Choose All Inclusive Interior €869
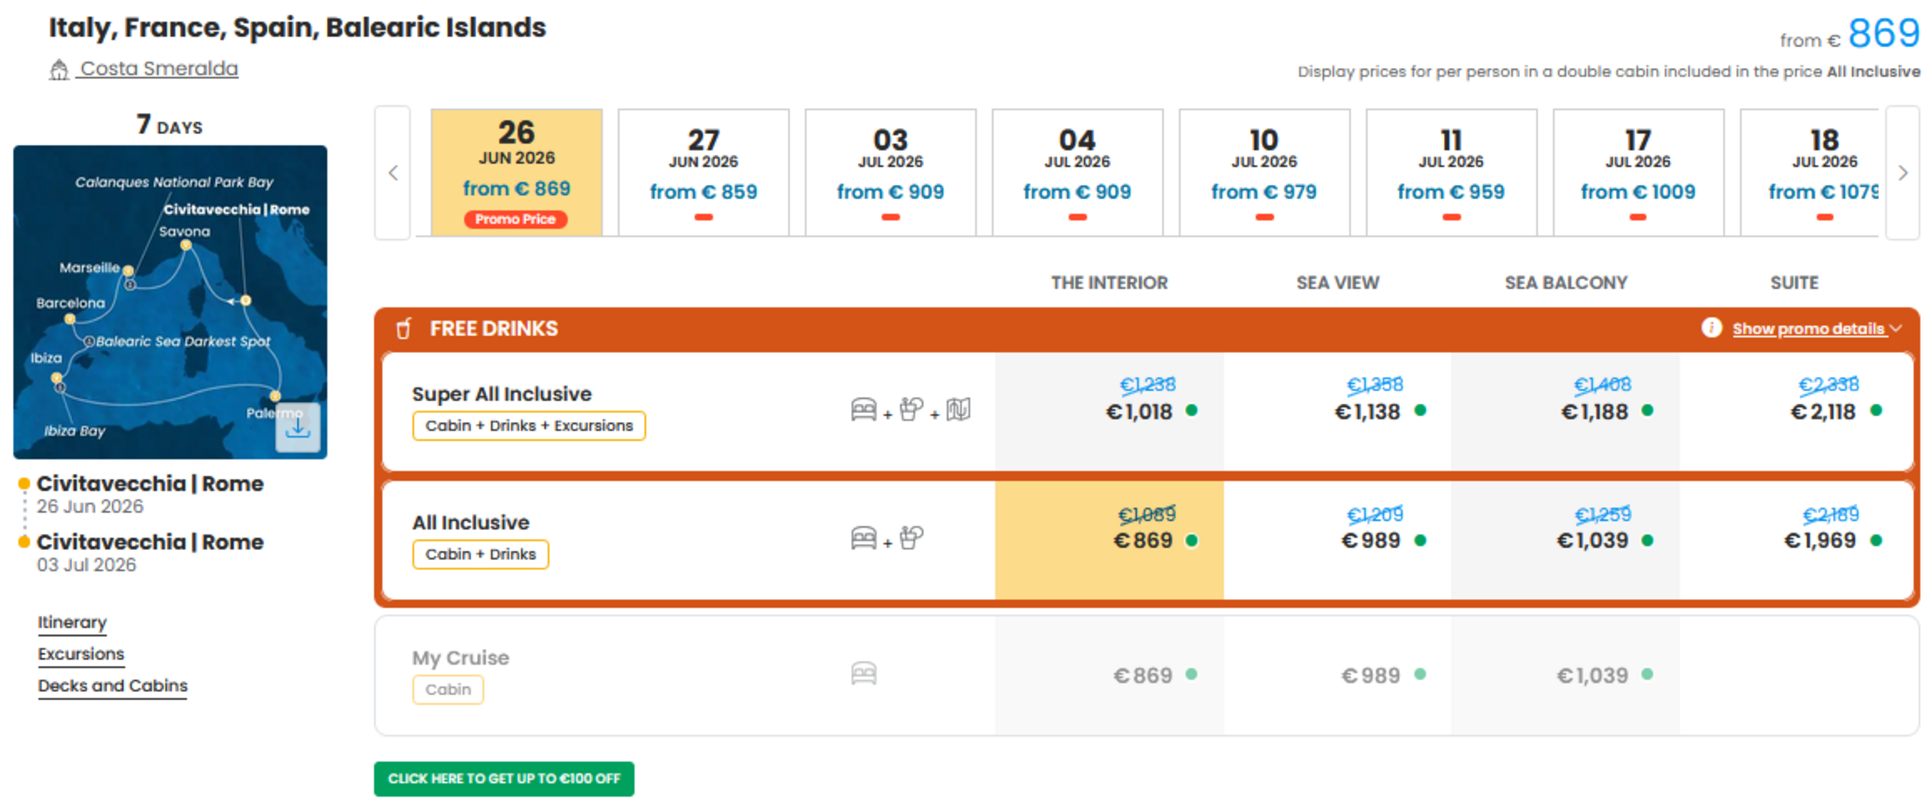The height and width of the screenshot is (800, 1932). pos(1109,541)
